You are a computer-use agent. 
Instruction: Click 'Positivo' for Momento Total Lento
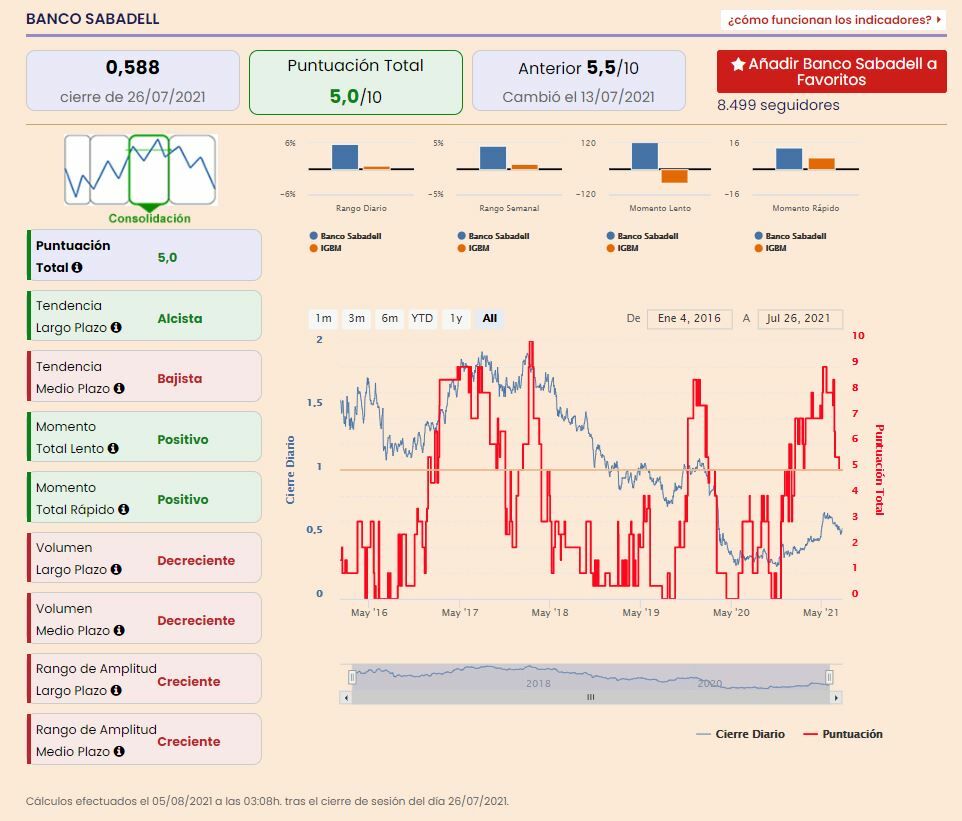[x=183, y=439]
